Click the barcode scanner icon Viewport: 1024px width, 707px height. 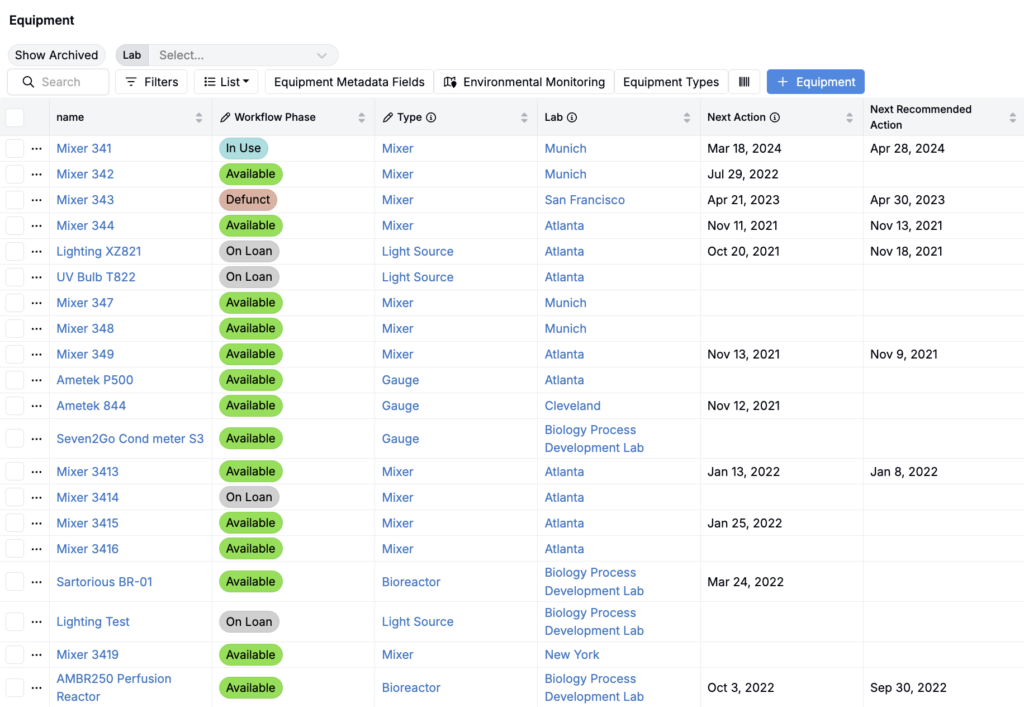pyautogui.click(x=744, y=82)
